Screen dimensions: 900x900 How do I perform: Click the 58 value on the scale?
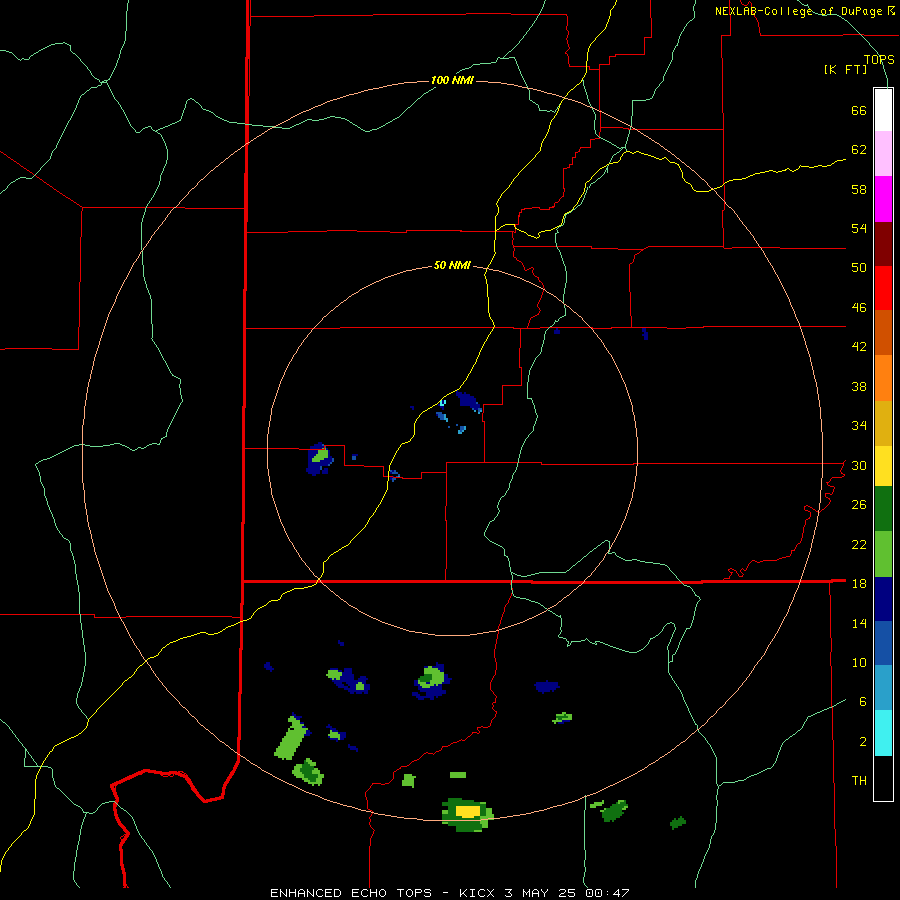tap(859, 189)
